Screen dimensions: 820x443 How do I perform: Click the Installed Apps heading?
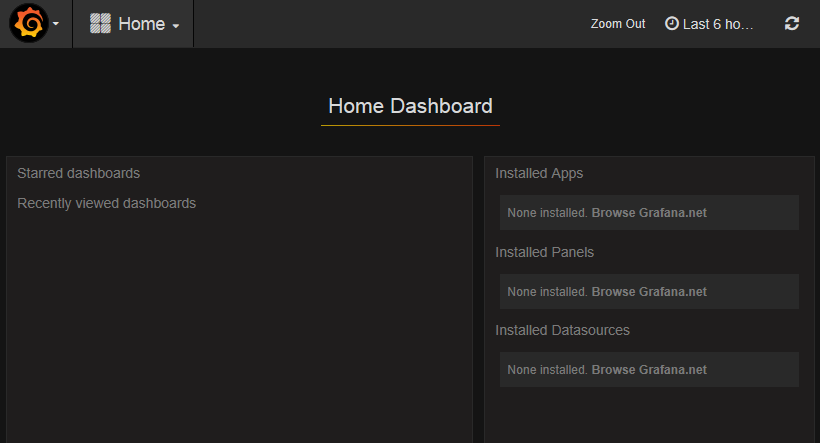[539, 173]
